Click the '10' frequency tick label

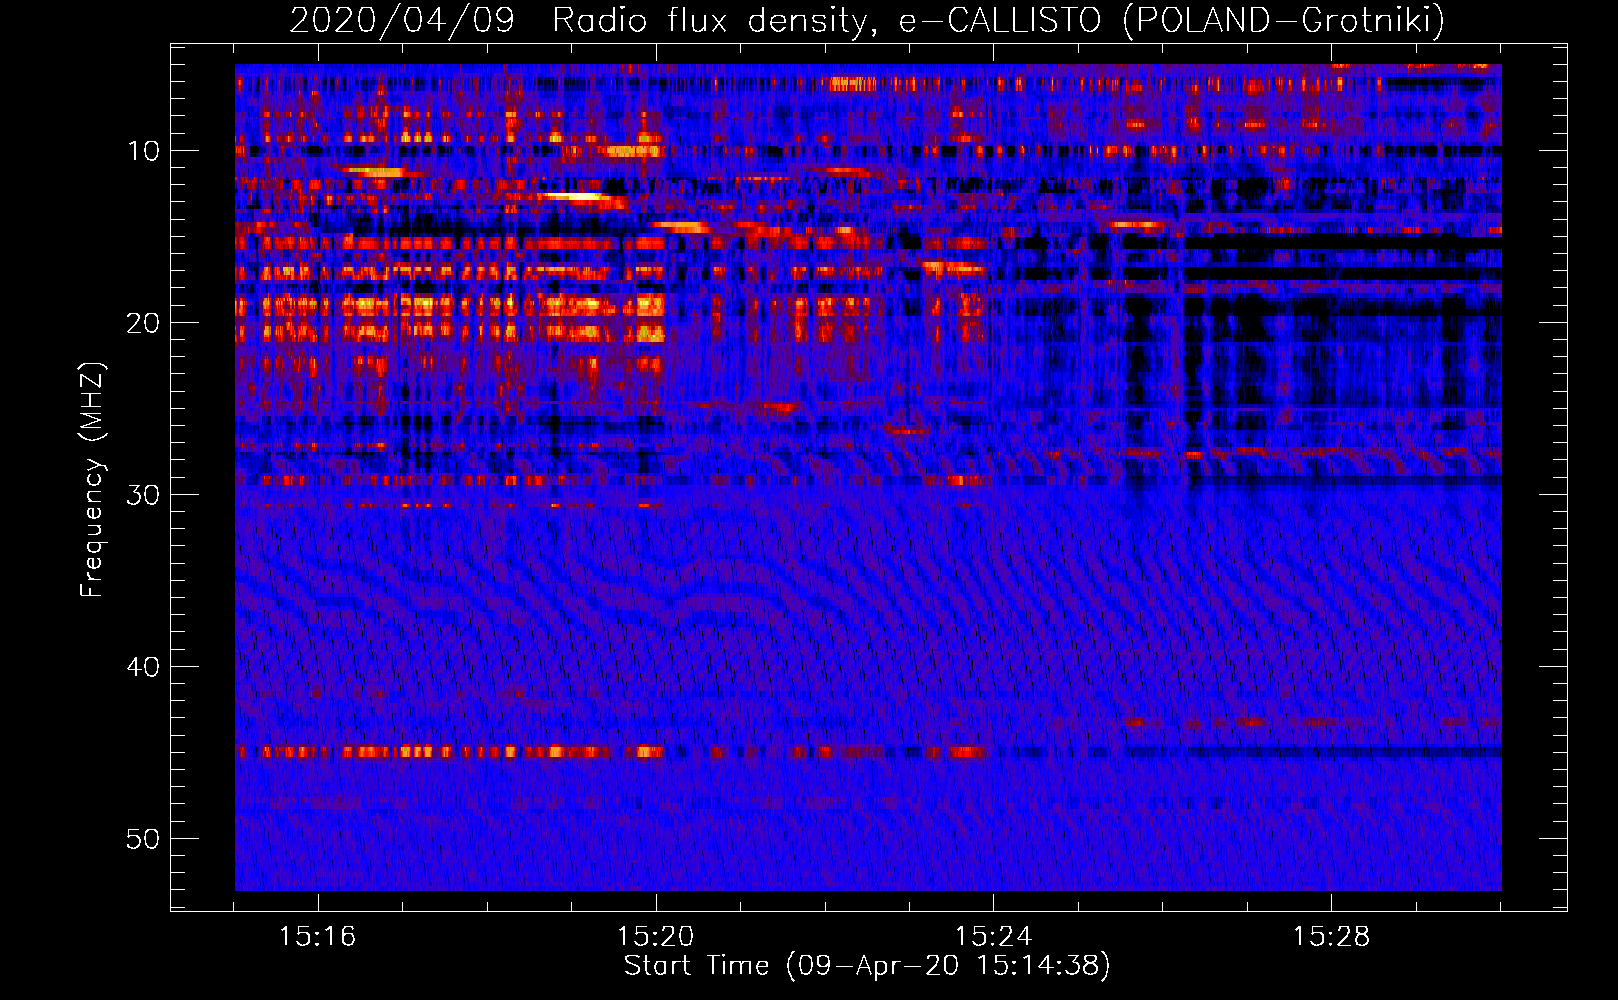click(144, 151)
